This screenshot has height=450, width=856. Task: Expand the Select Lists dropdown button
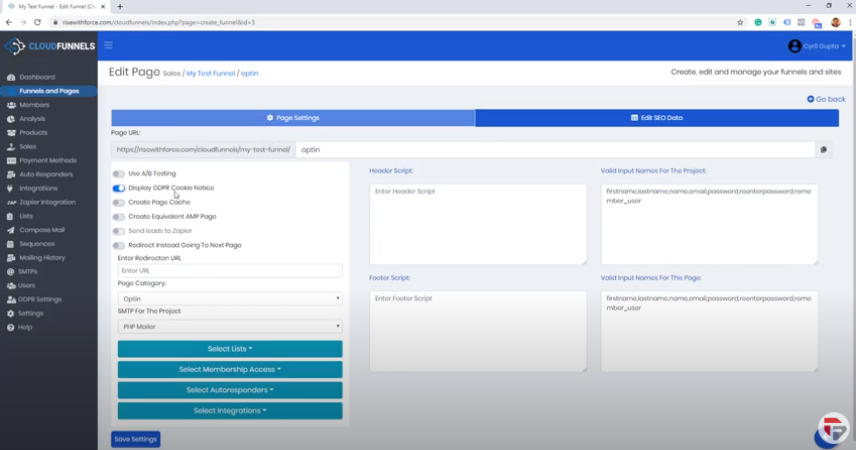click(230, 349)
